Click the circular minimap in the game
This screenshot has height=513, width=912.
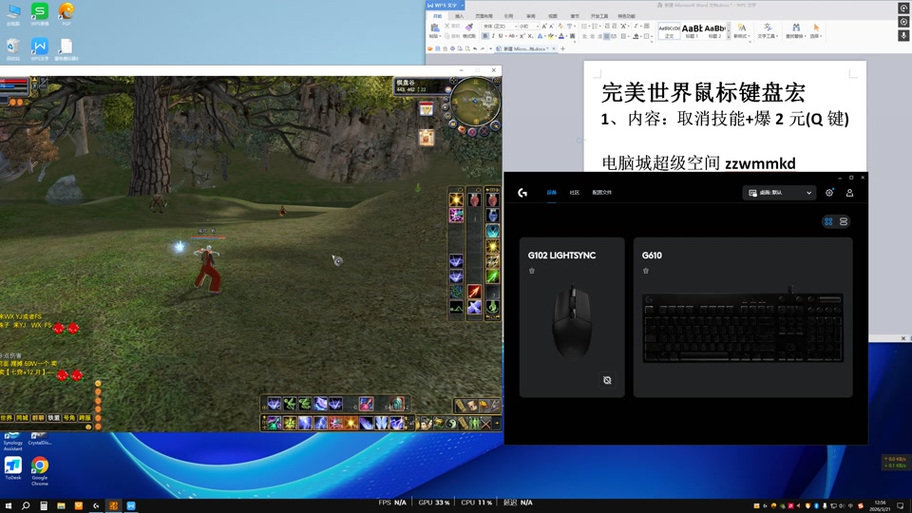(475, 102)
